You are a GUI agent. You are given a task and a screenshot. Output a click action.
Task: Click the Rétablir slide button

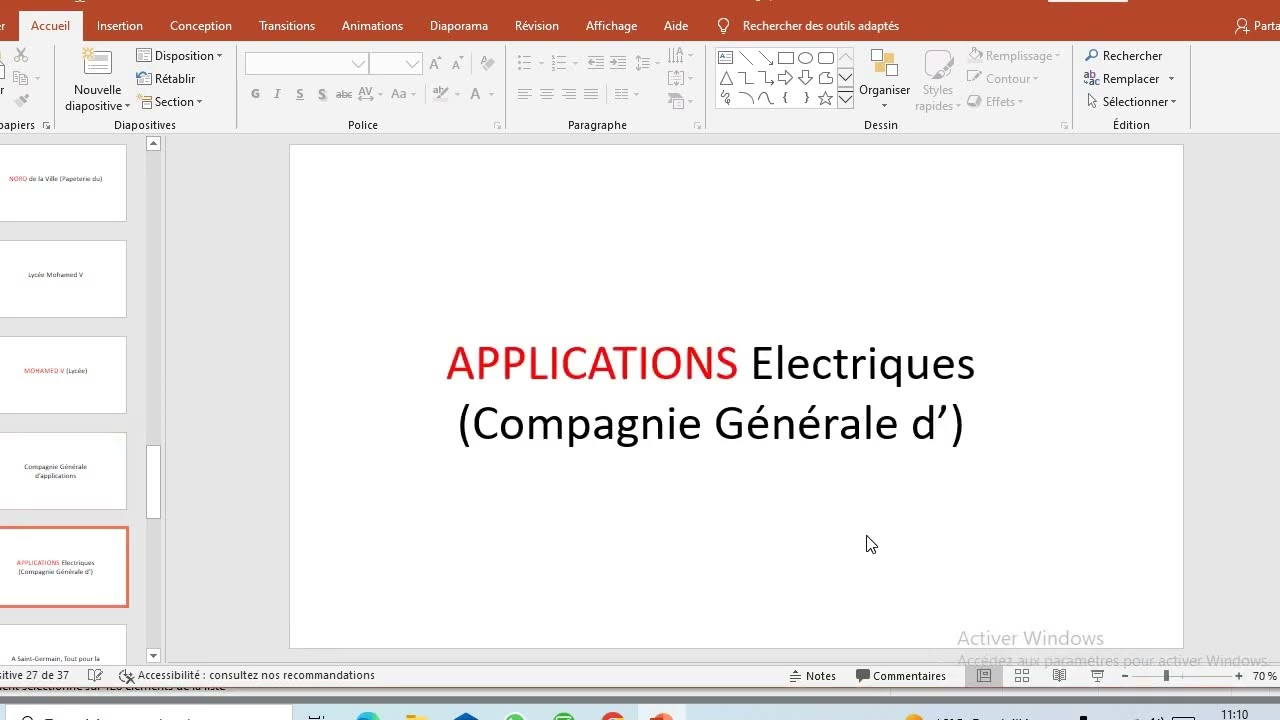(x=166, y=79)
